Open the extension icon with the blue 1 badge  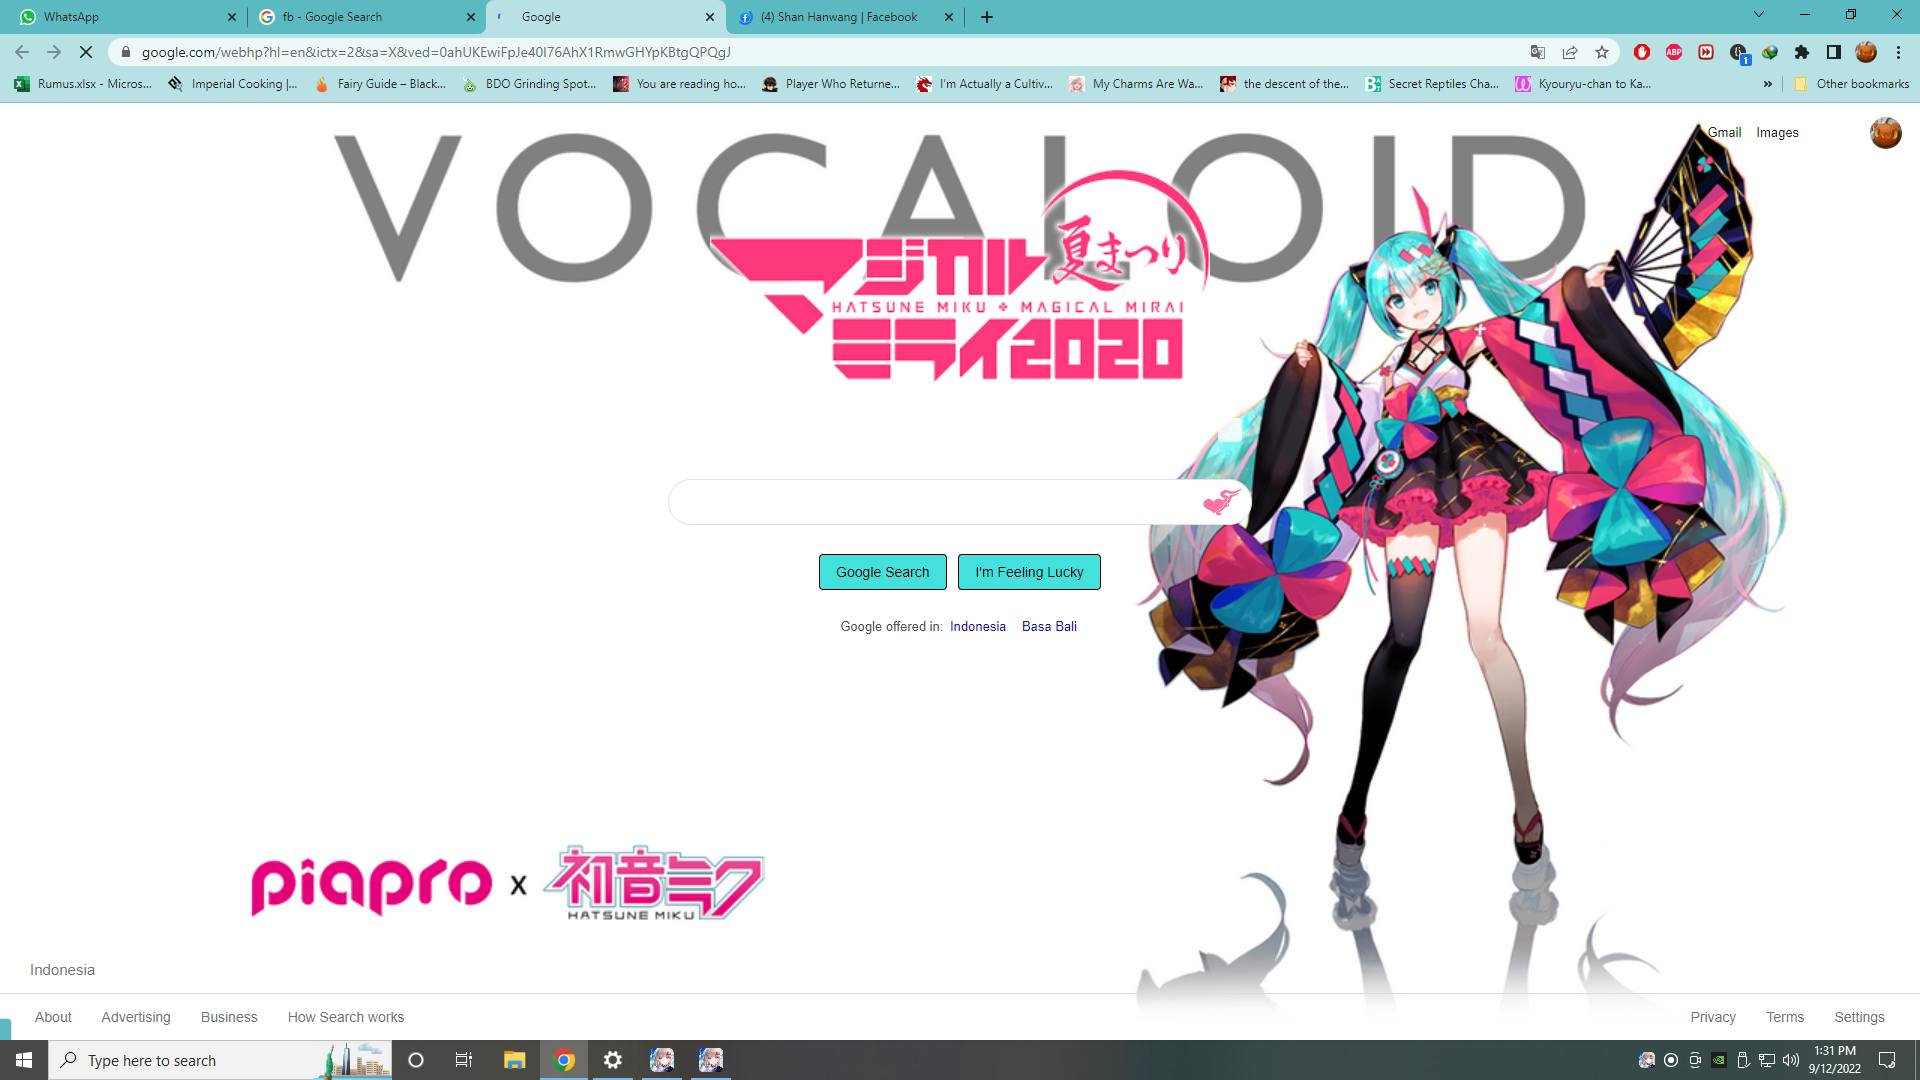click(1739, 53)
